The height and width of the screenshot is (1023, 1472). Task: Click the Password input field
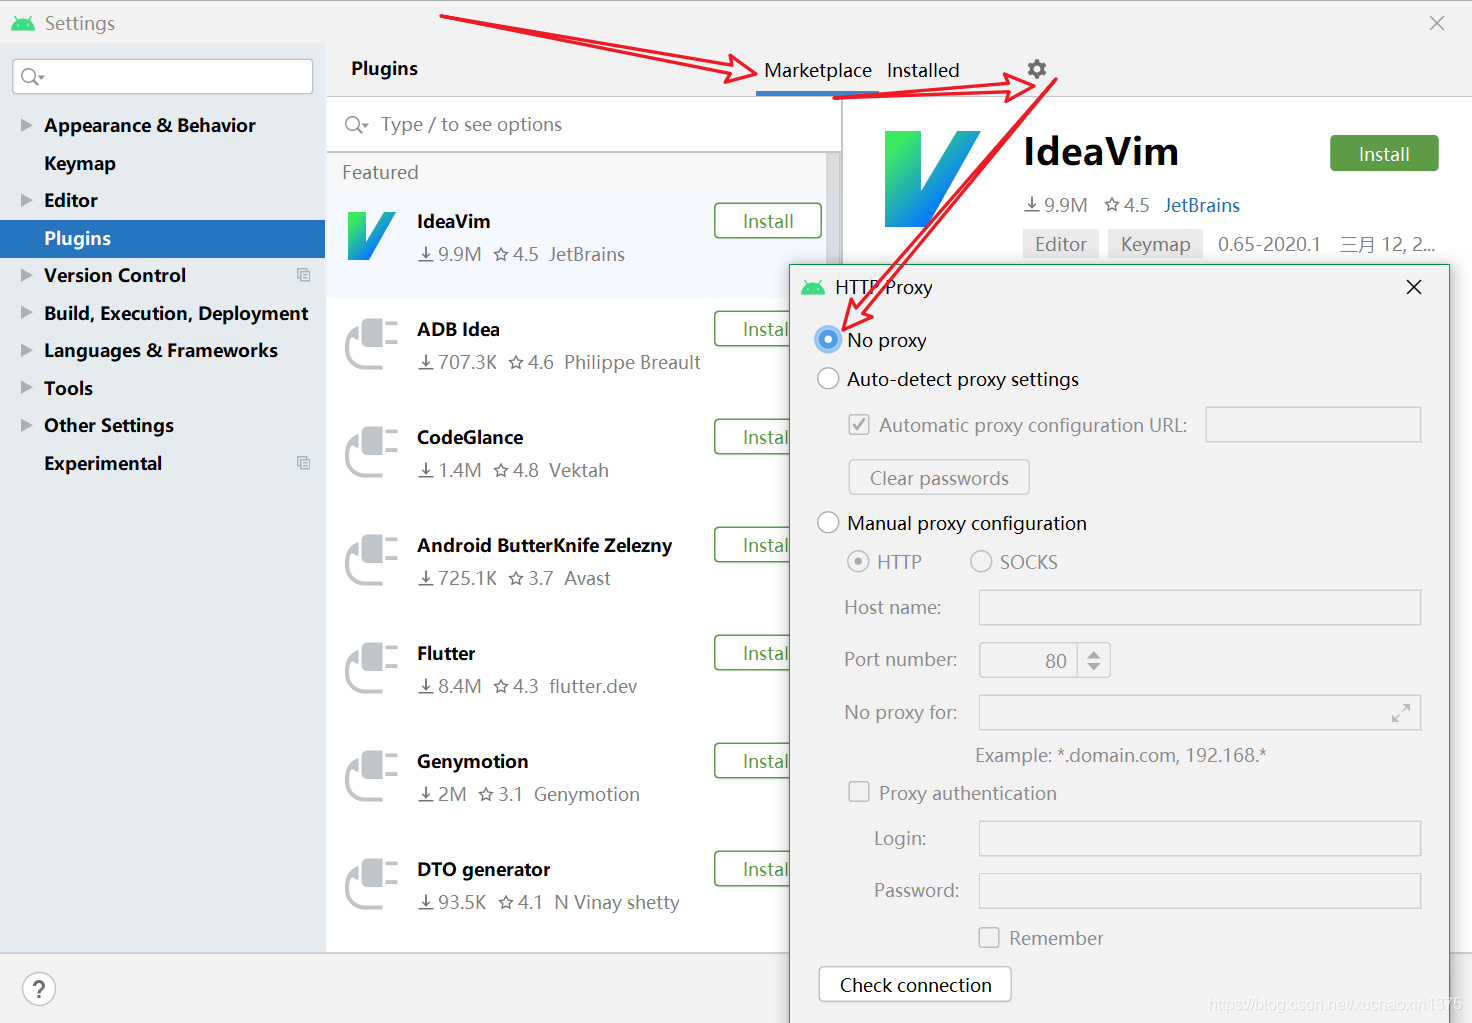click(x=1200, y=890)
